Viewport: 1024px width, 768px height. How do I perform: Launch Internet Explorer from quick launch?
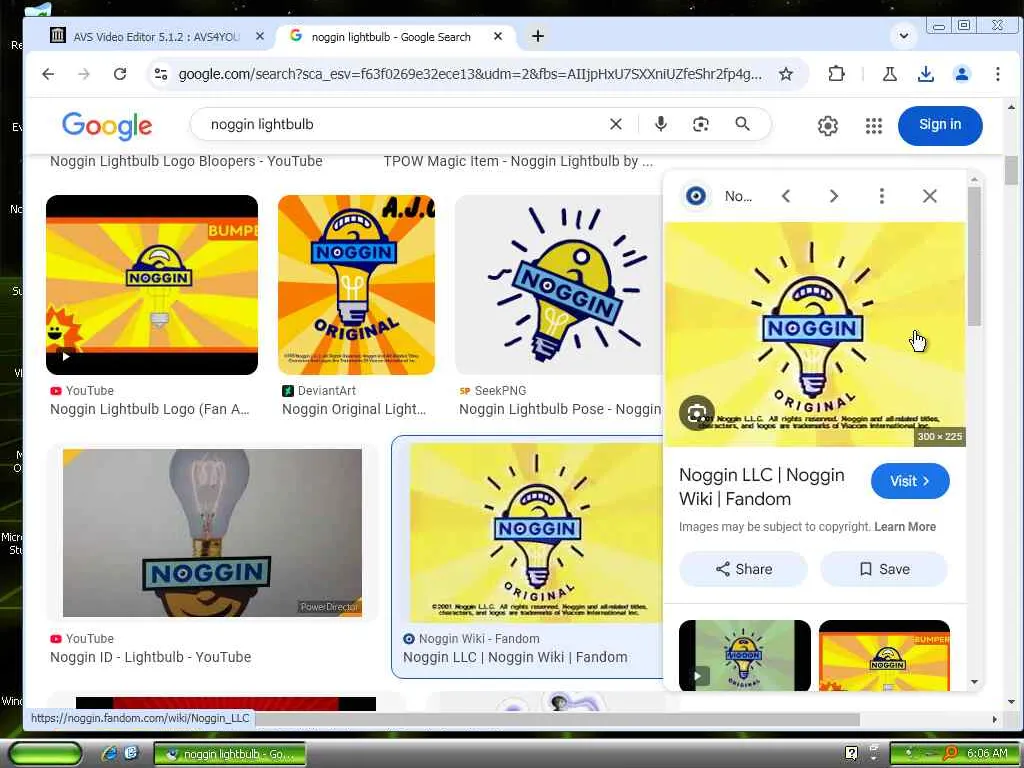point(110,754)
